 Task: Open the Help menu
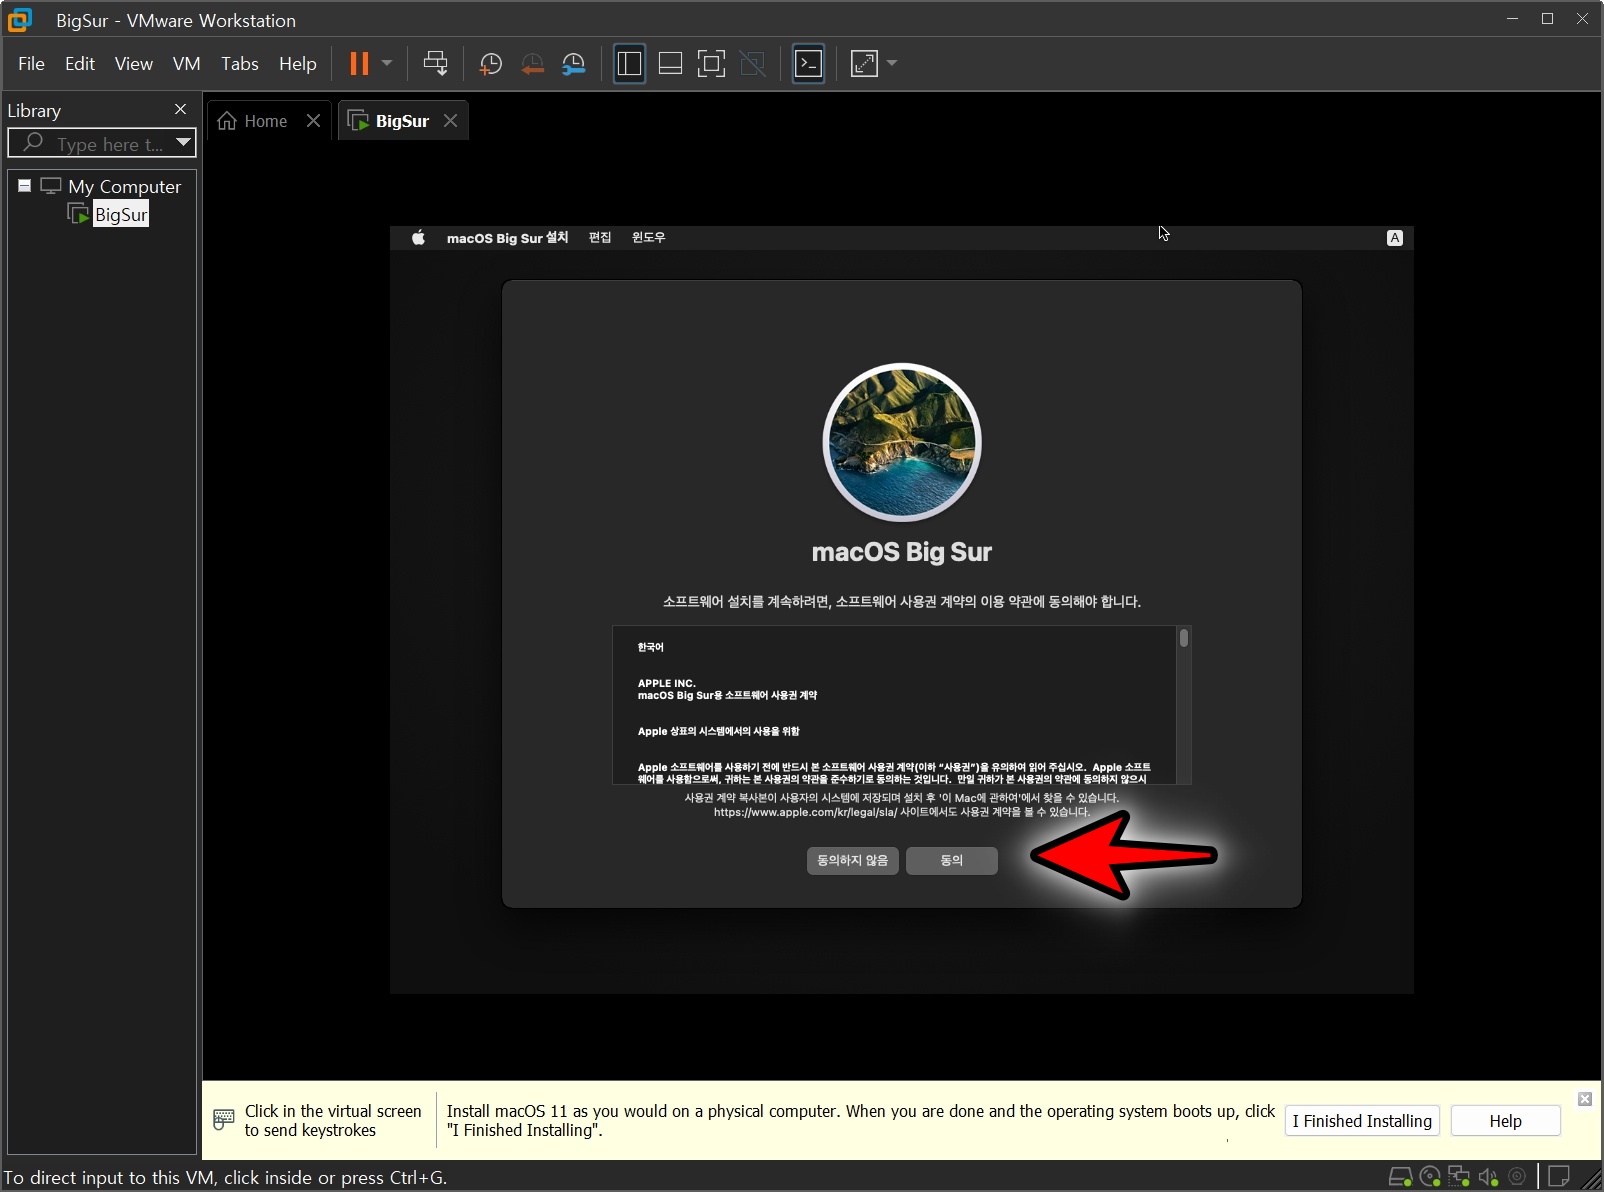(x=298, y=64)
